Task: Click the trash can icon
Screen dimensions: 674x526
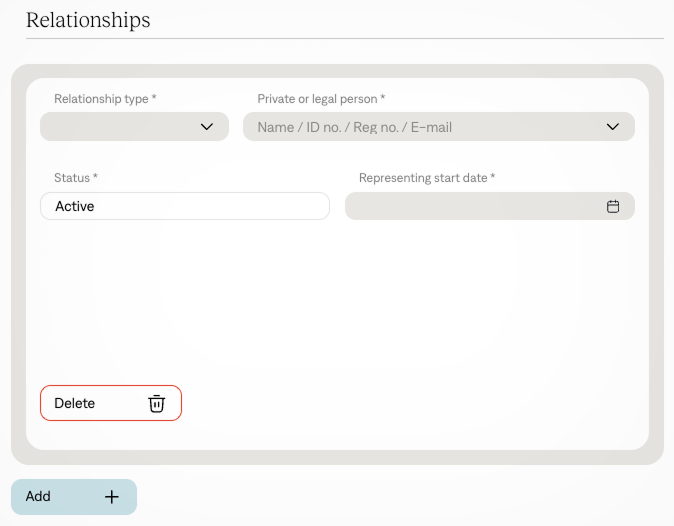Action: pos(156,403)
